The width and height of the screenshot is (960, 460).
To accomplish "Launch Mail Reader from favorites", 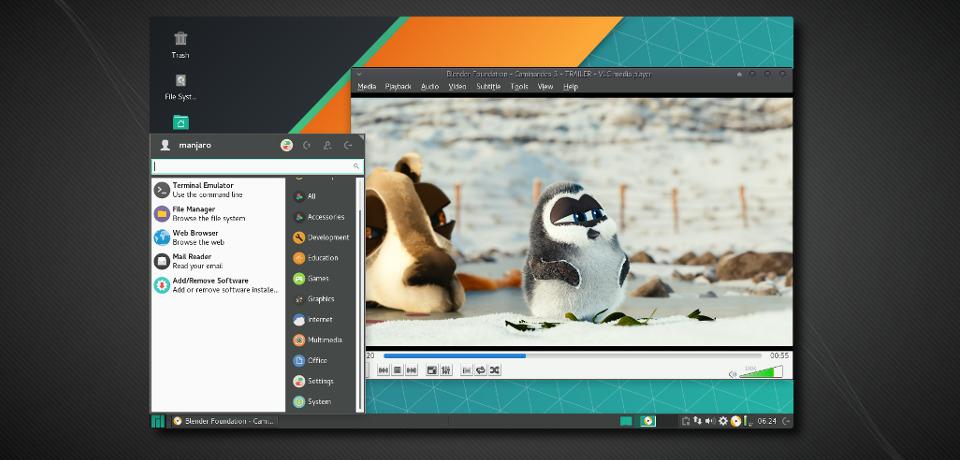I will point(218,262).
